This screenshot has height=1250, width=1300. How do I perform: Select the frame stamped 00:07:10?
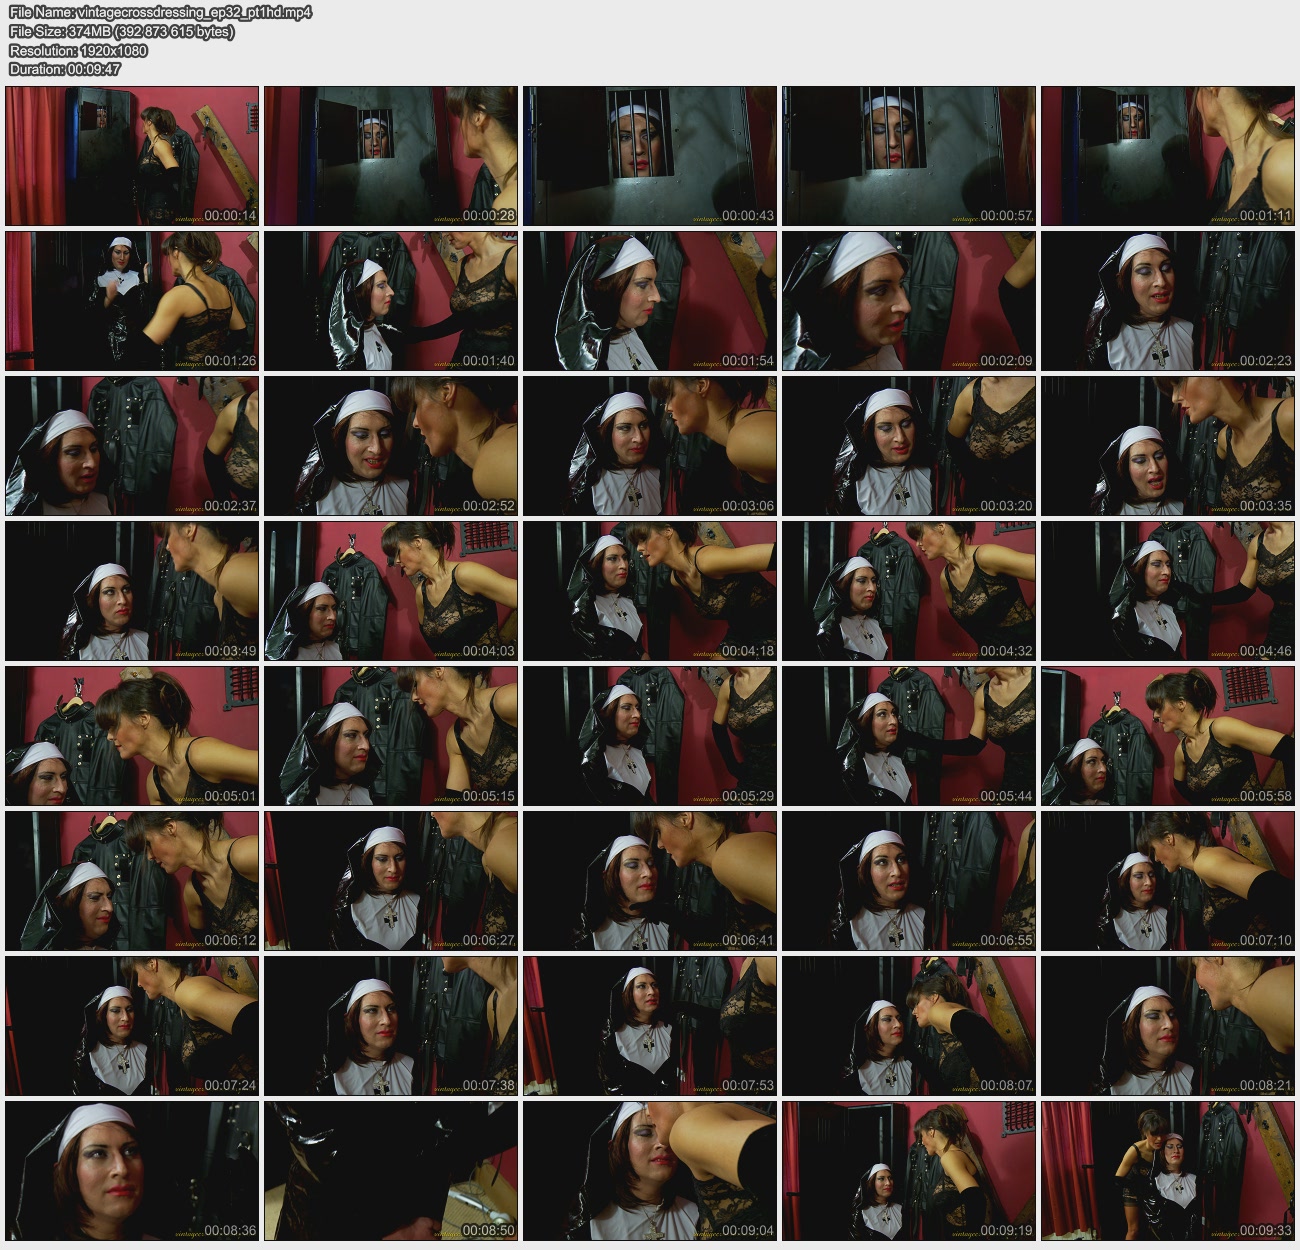coord(1168,881)
